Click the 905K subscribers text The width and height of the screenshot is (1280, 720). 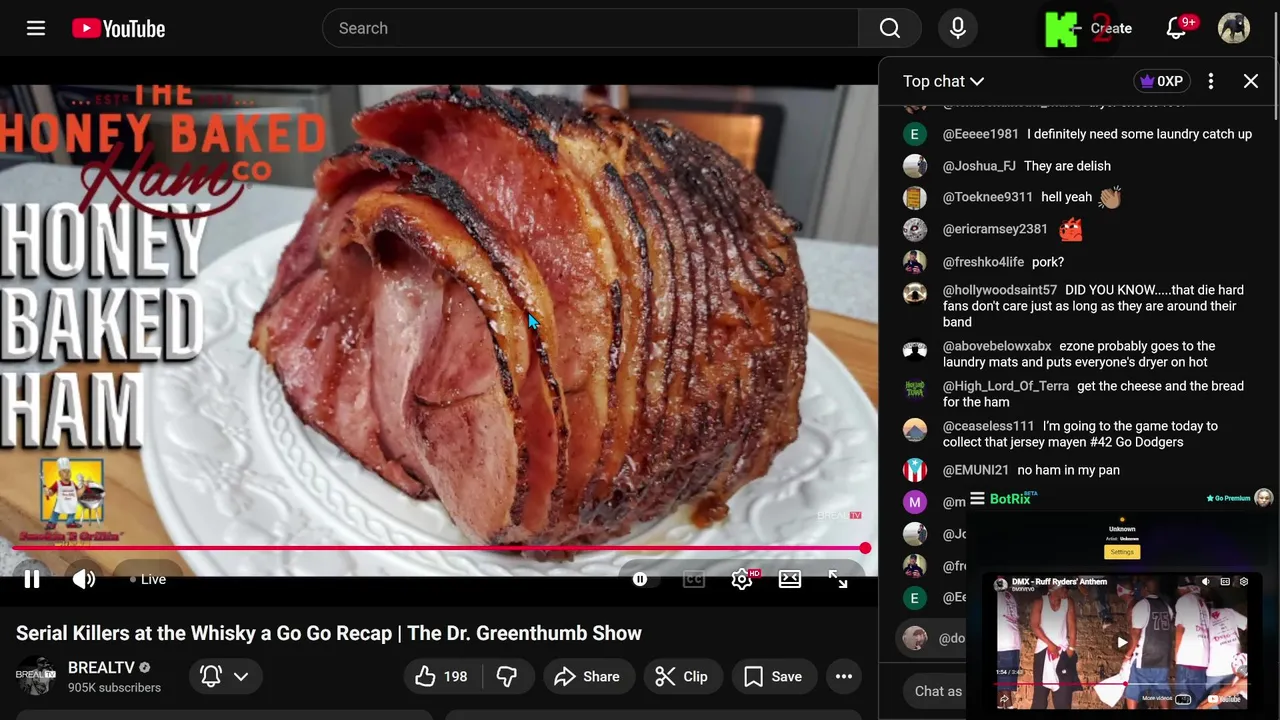click(114, 688)
